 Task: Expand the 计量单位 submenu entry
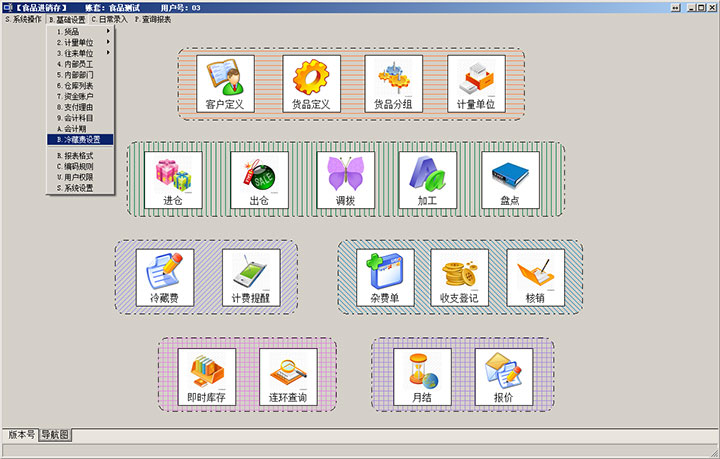[80, 43]
